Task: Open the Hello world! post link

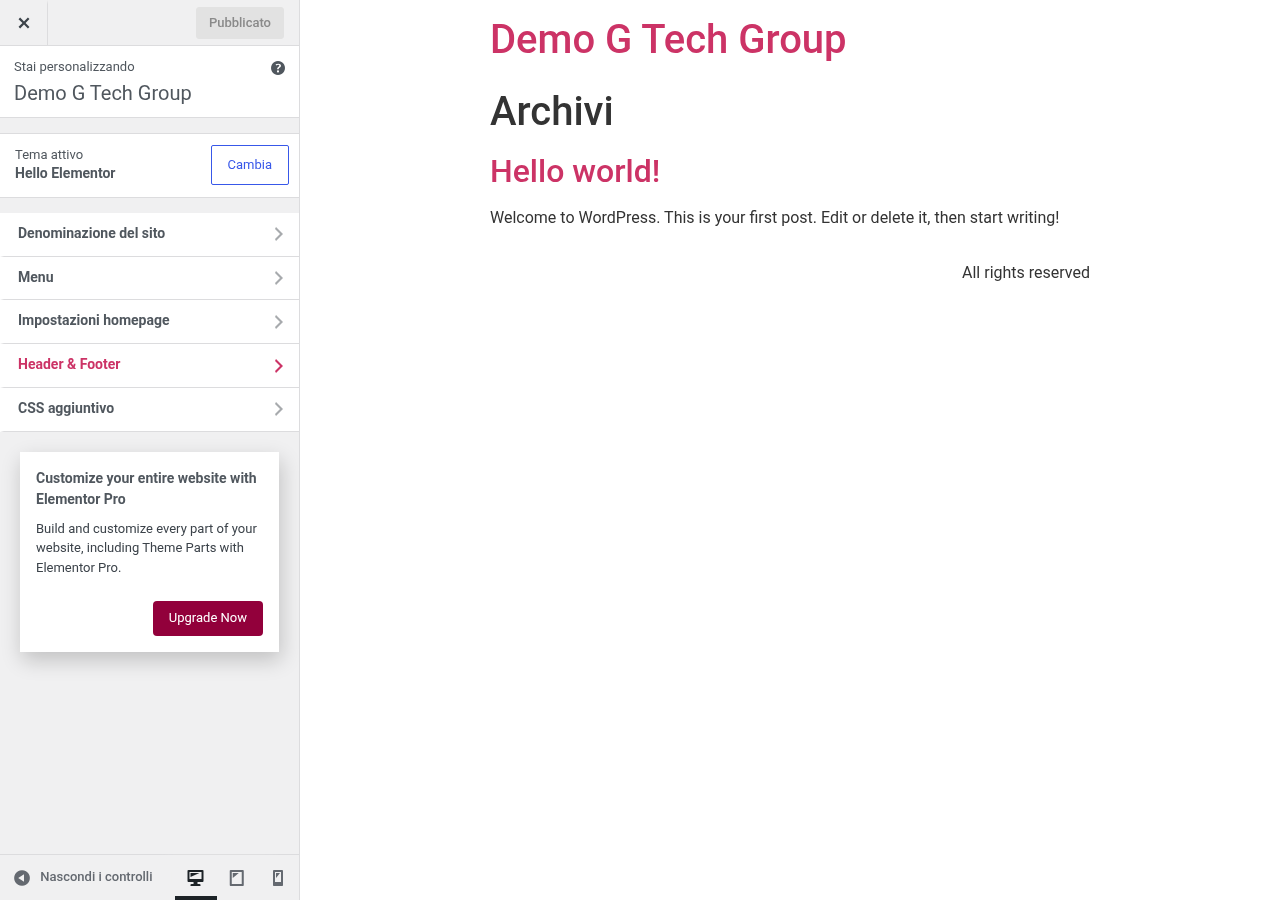Action: 575,171
